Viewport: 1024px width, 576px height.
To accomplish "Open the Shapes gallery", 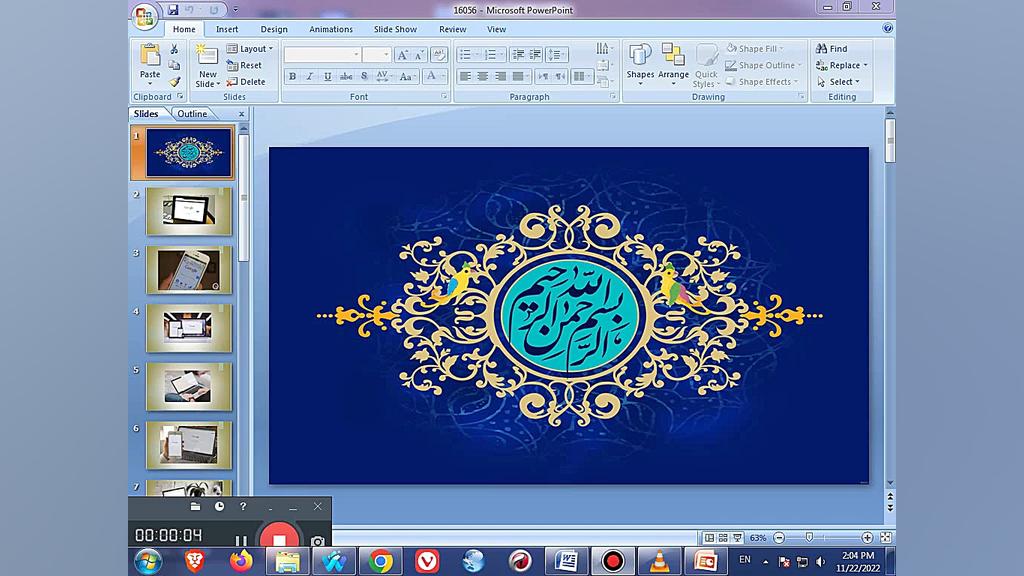I will (x=640, y=65).
